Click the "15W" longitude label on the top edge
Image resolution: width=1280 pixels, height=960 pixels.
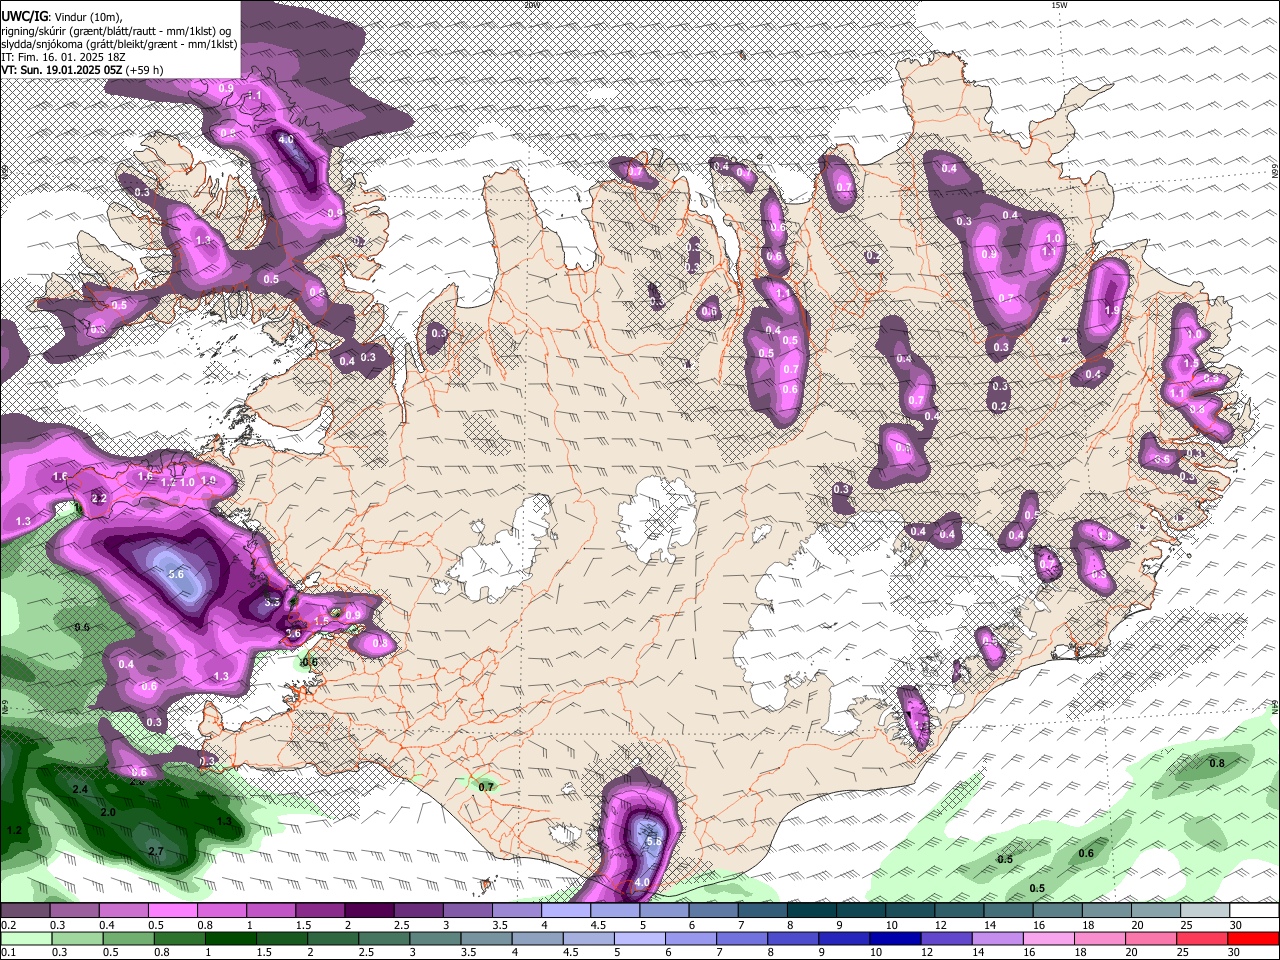tap(1059, 5)
